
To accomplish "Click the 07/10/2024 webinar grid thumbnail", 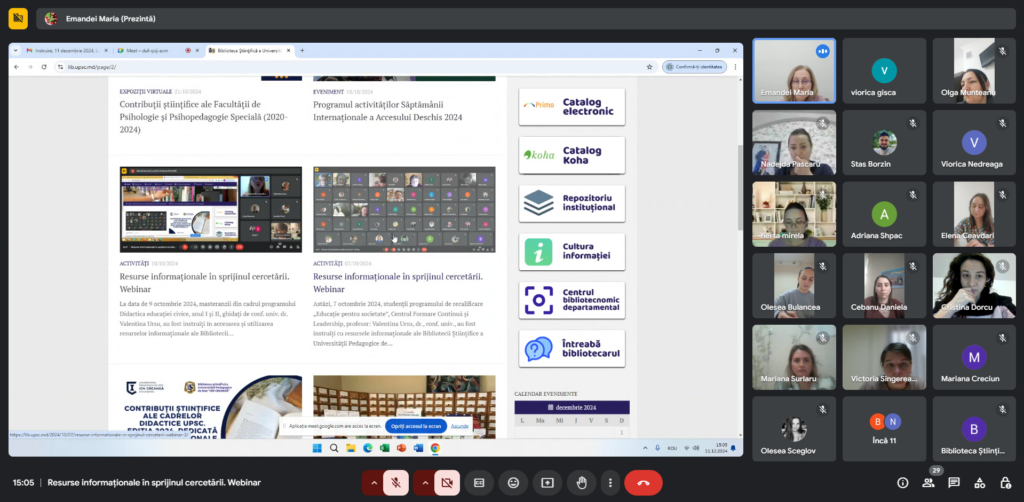I will click(404, 210).
